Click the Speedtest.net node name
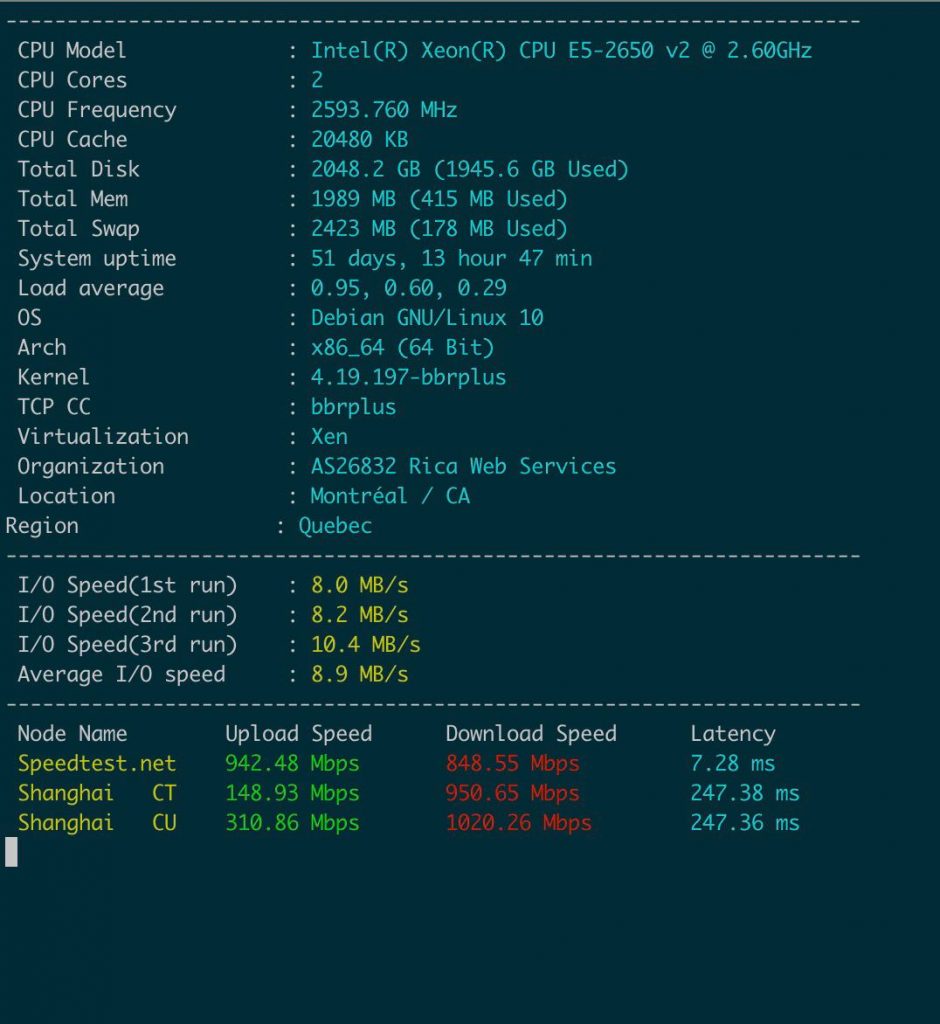This screenshot has width=940, height=1024. coord(97,764)
